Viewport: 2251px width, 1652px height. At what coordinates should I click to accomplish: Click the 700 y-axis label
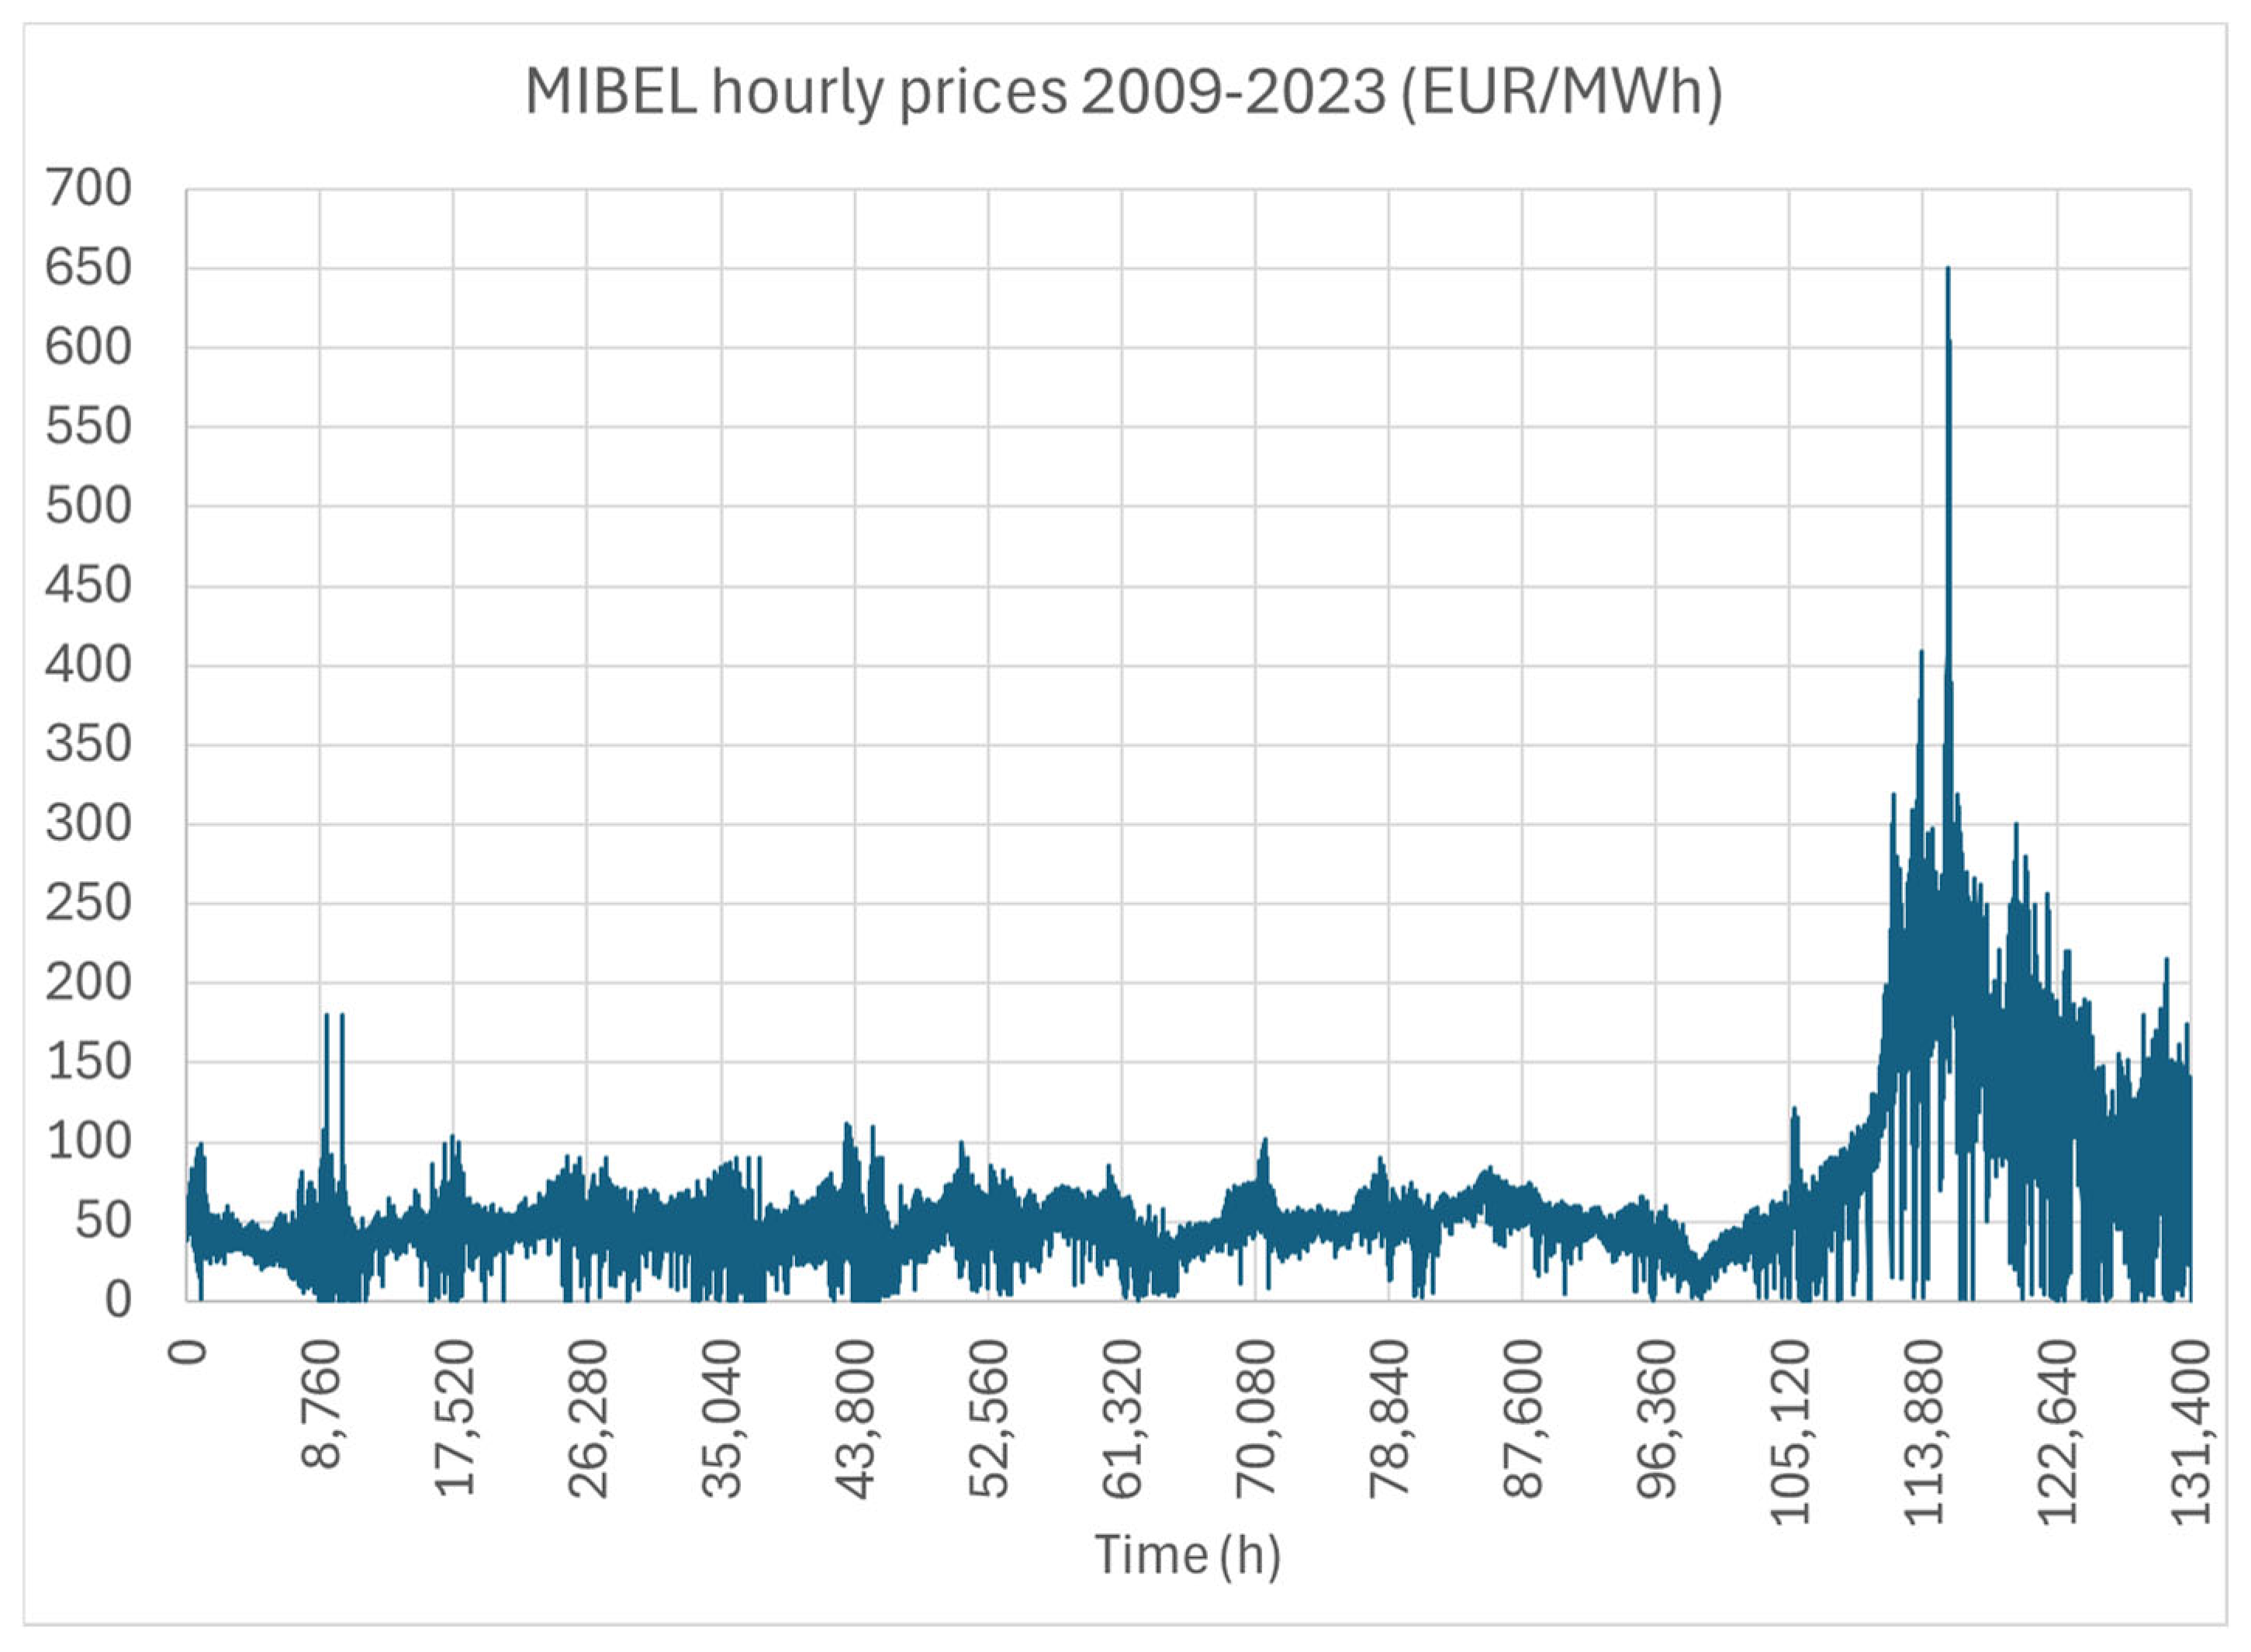[88, 188]
